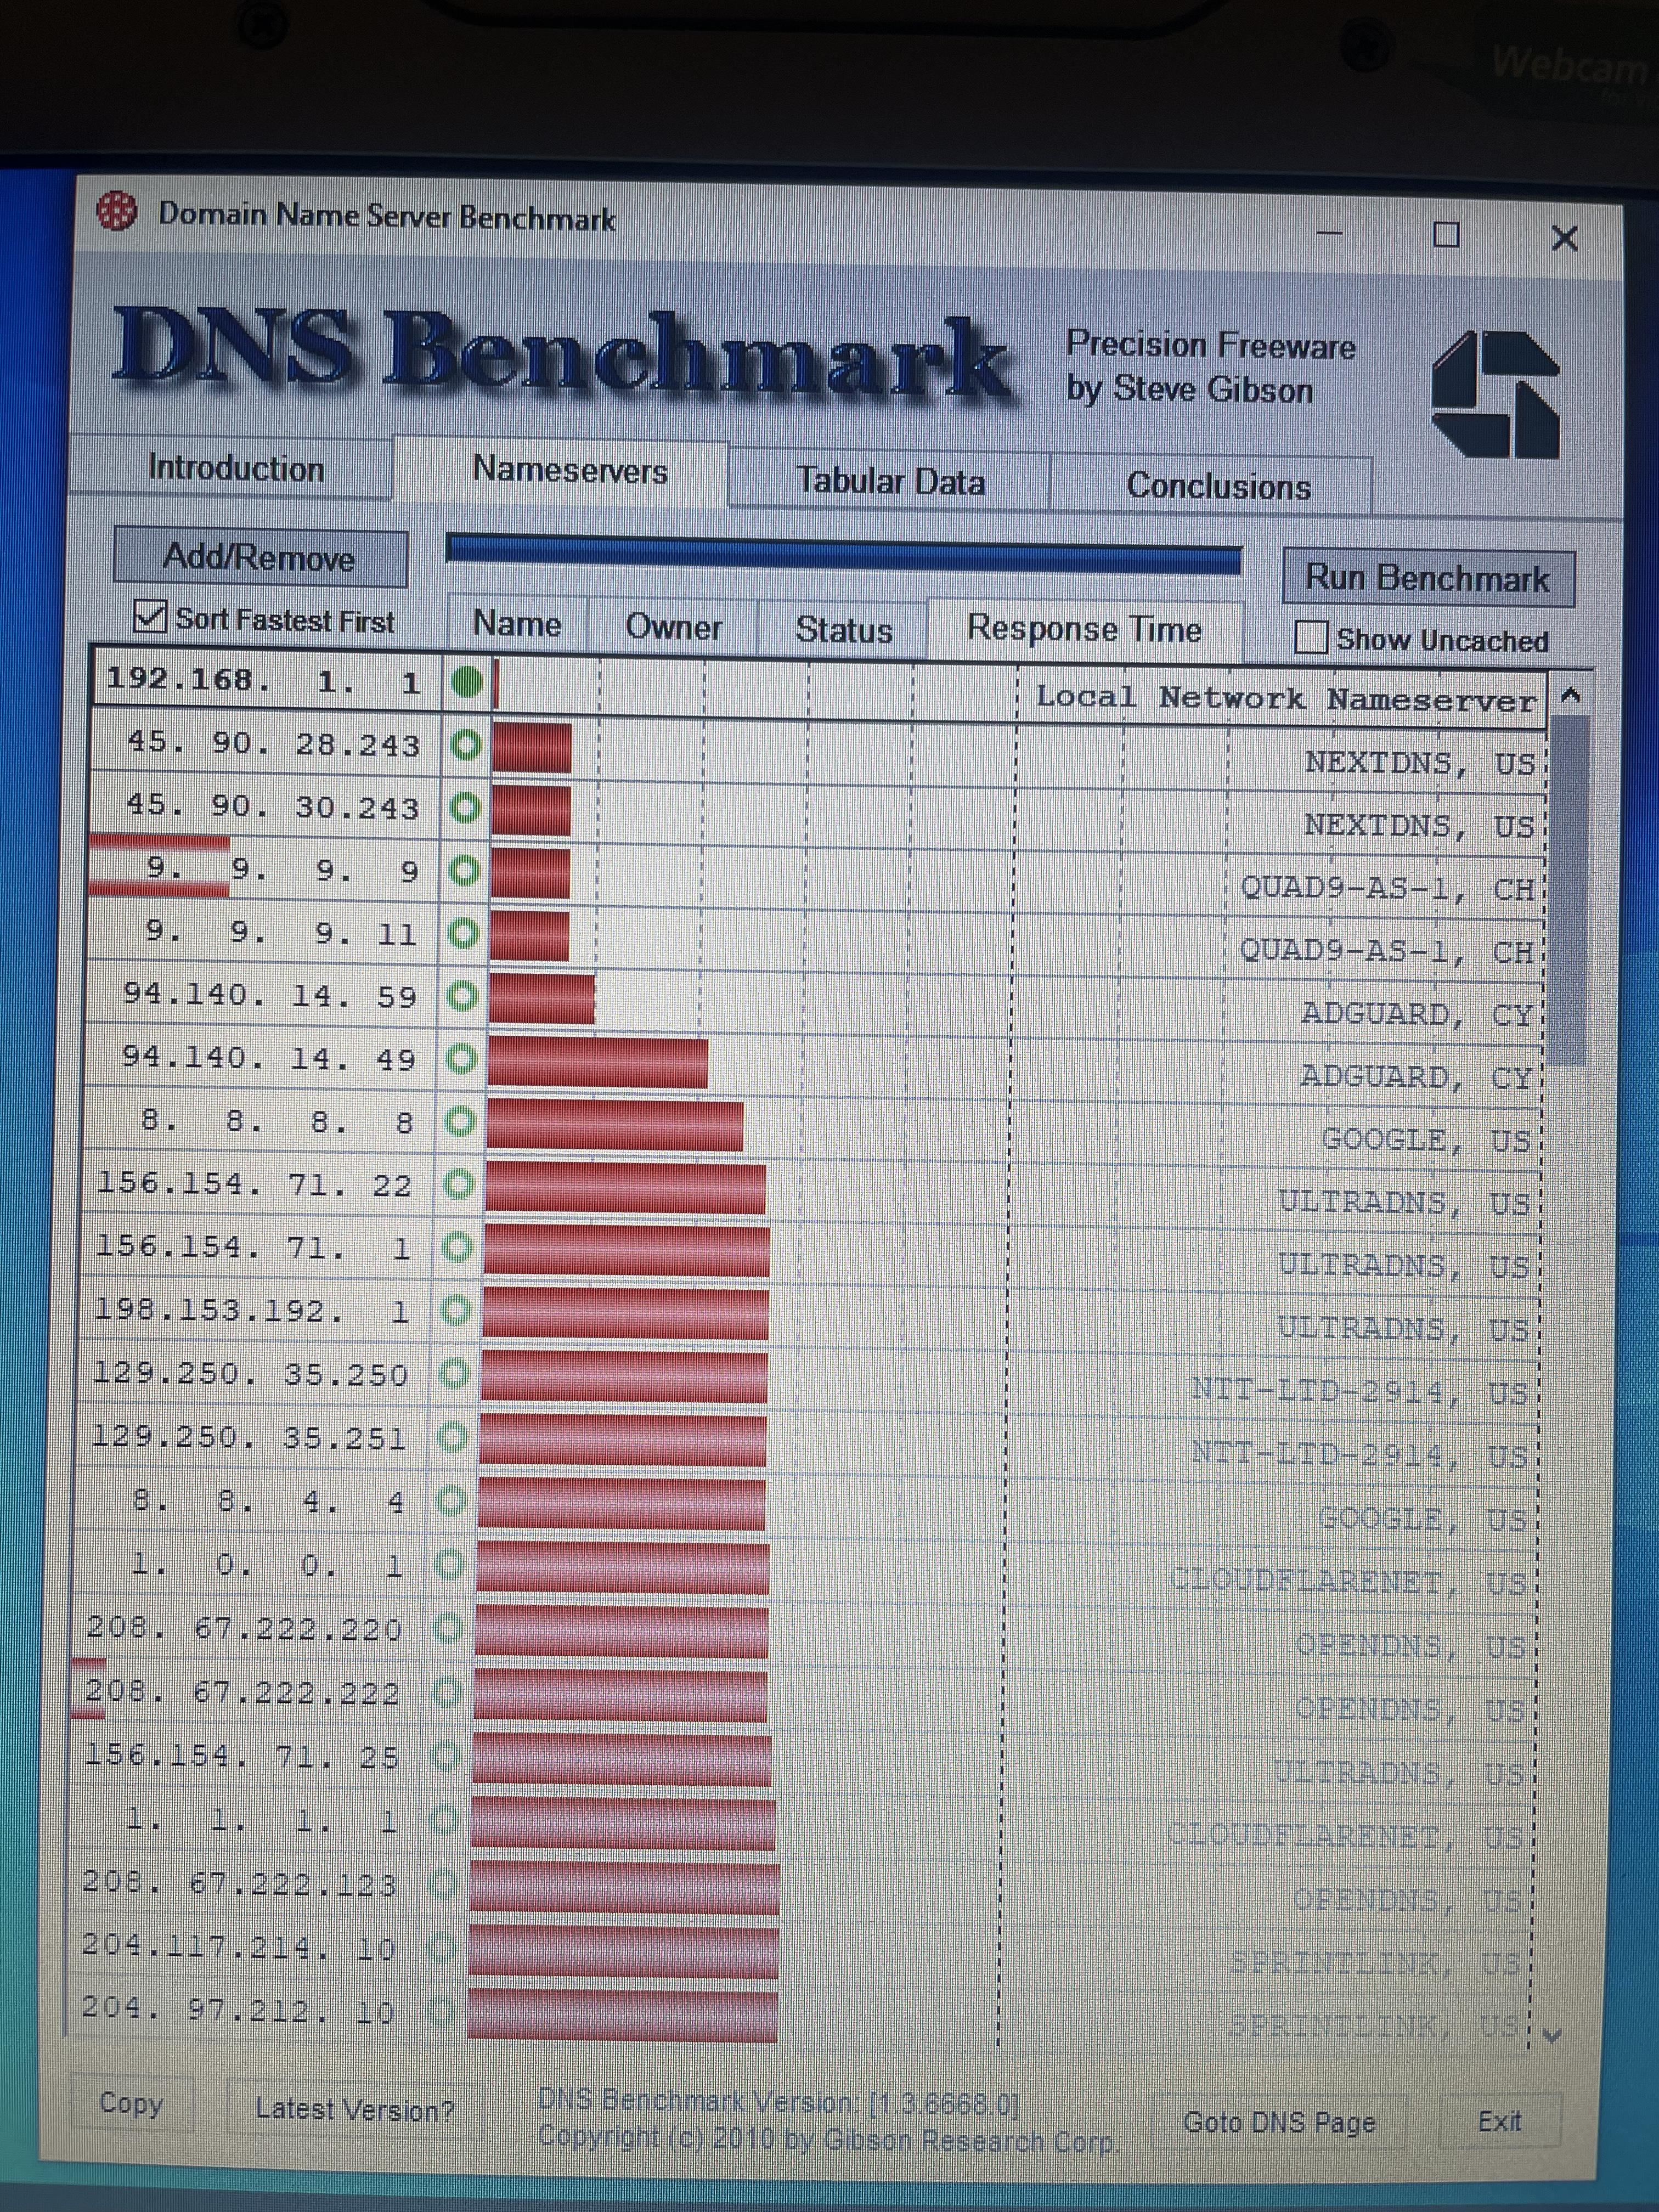1659x2212 pixels.
Task: Click status circle for 9.9.9.9
Action: tap(464, 871)
